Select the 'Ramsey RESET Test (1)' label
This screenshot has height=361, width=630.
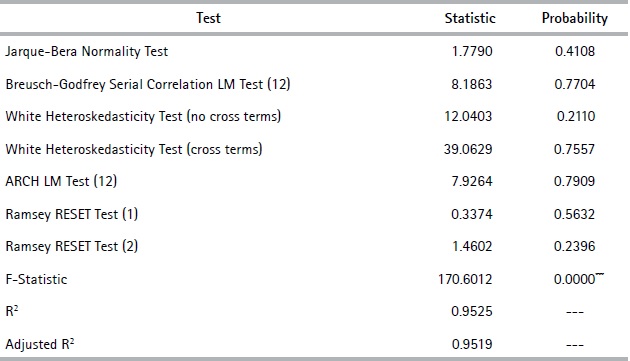coord(72,214)
